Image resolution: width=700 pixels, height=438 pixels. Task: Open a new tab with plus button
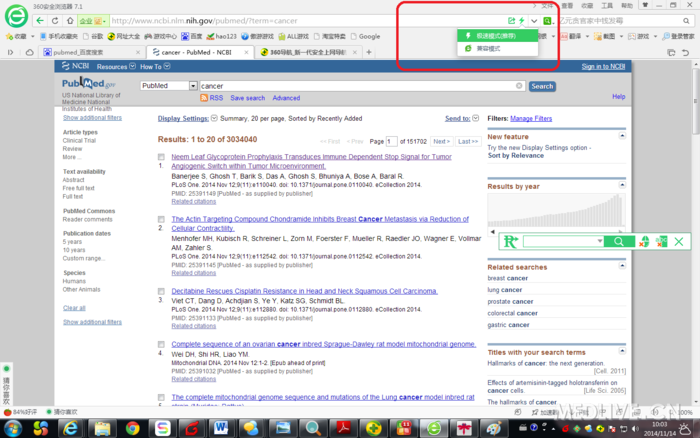[369, 52]
